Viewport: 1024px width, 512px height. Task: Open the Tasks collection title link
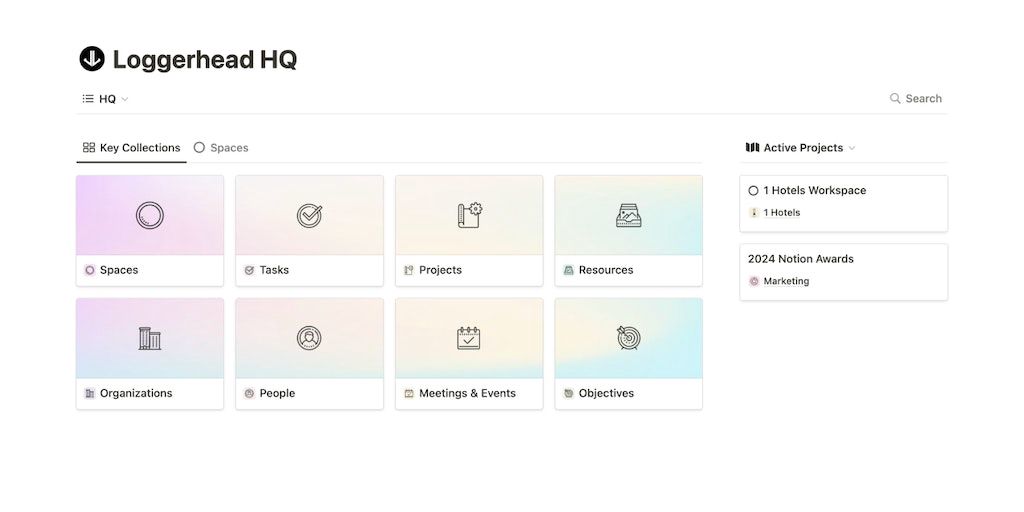click(274, 270)
